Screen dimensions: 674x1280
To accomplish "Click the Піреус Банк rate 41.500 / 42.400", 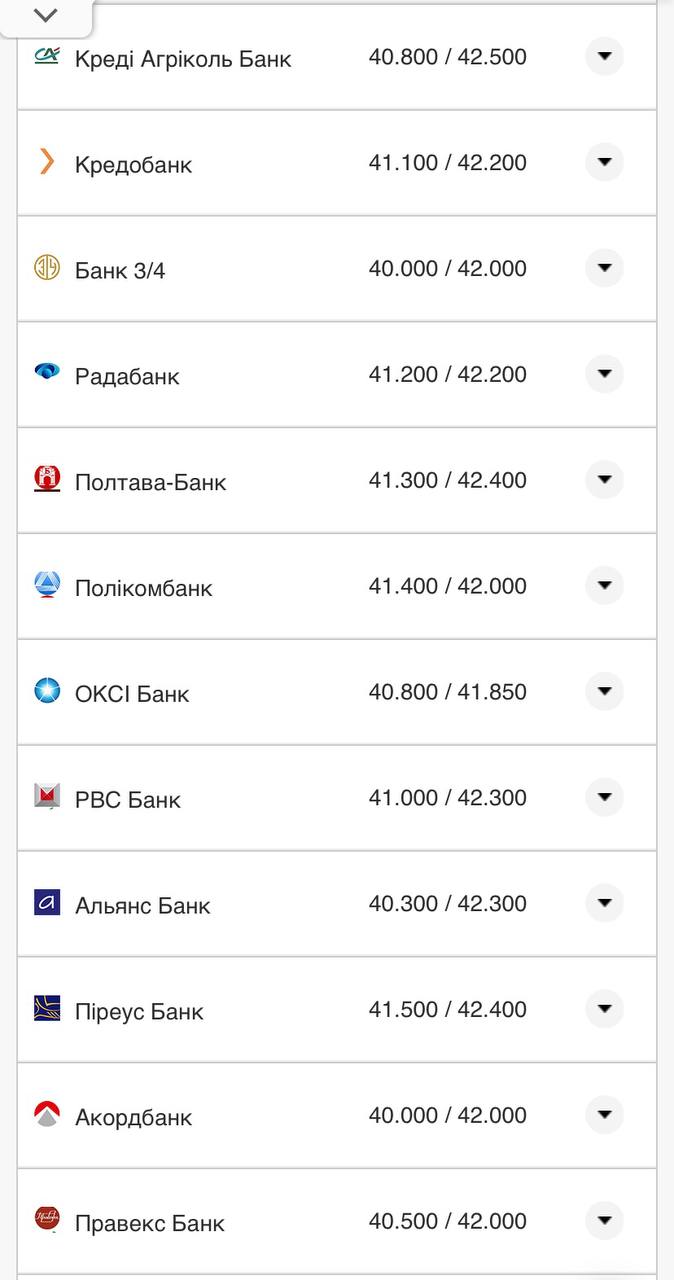I will [x=447, y=1010].
